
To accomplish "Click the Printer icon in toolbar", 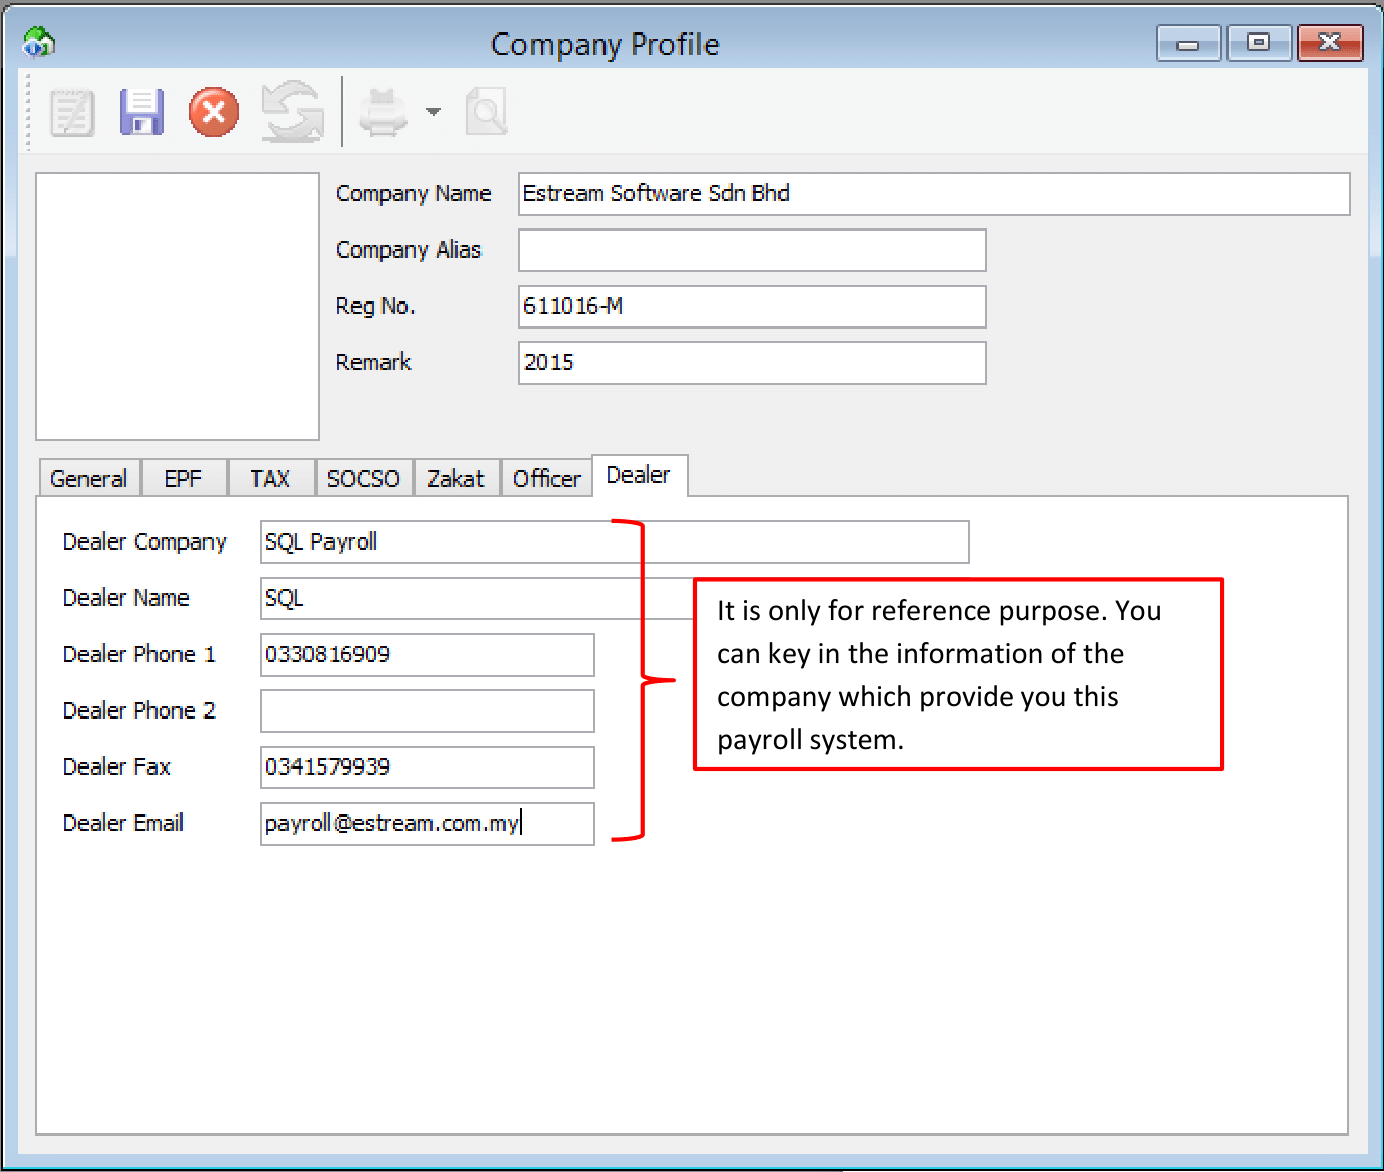I will (x=383, y=112).
